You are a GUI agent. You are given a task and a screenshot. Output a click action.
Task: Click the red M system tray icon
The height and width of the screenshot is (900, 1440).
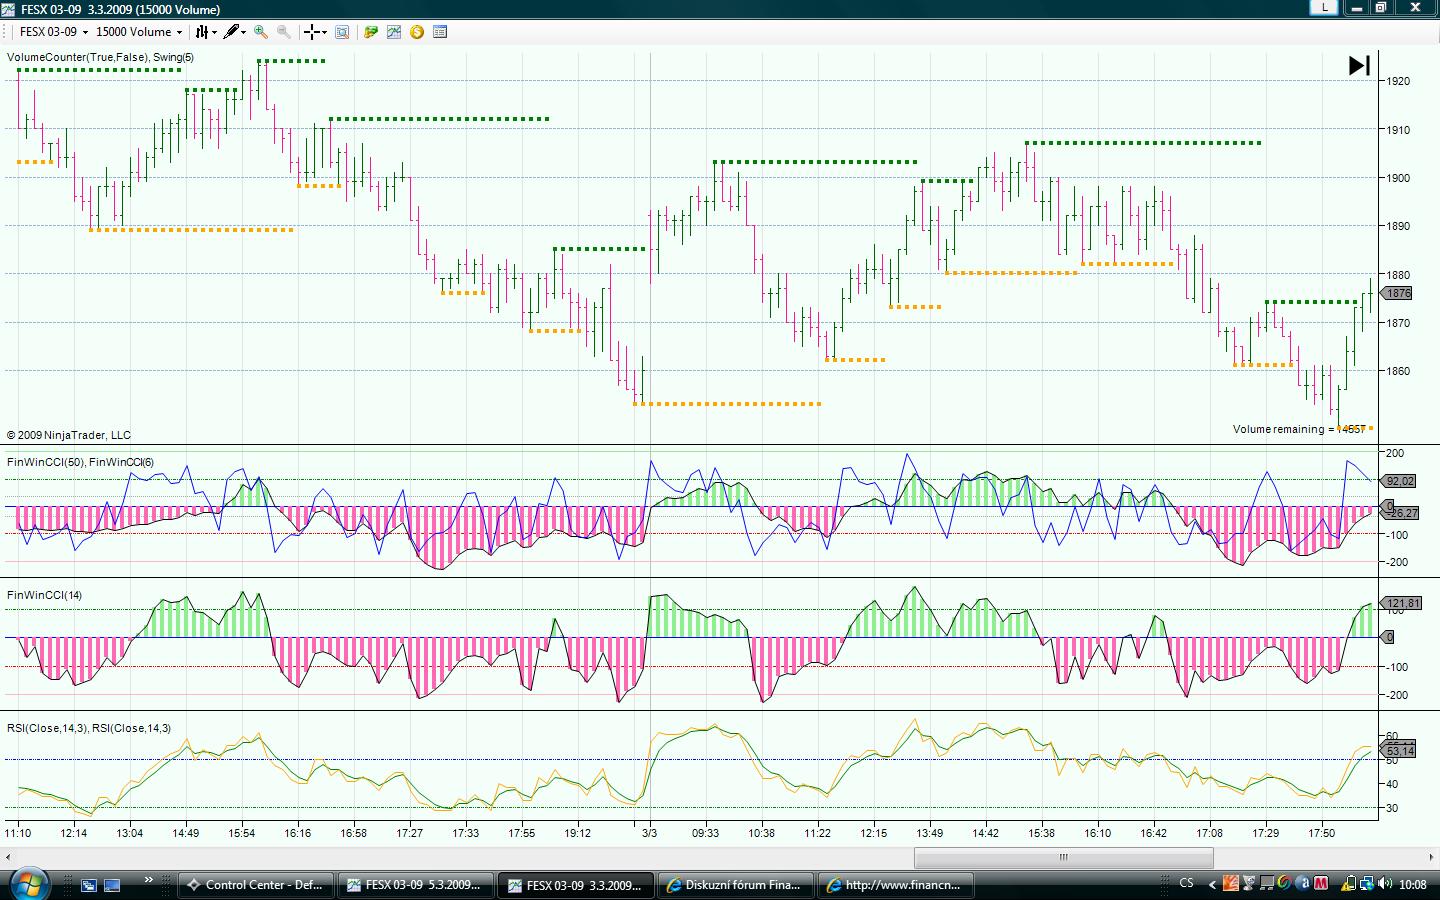point(1321,883)
